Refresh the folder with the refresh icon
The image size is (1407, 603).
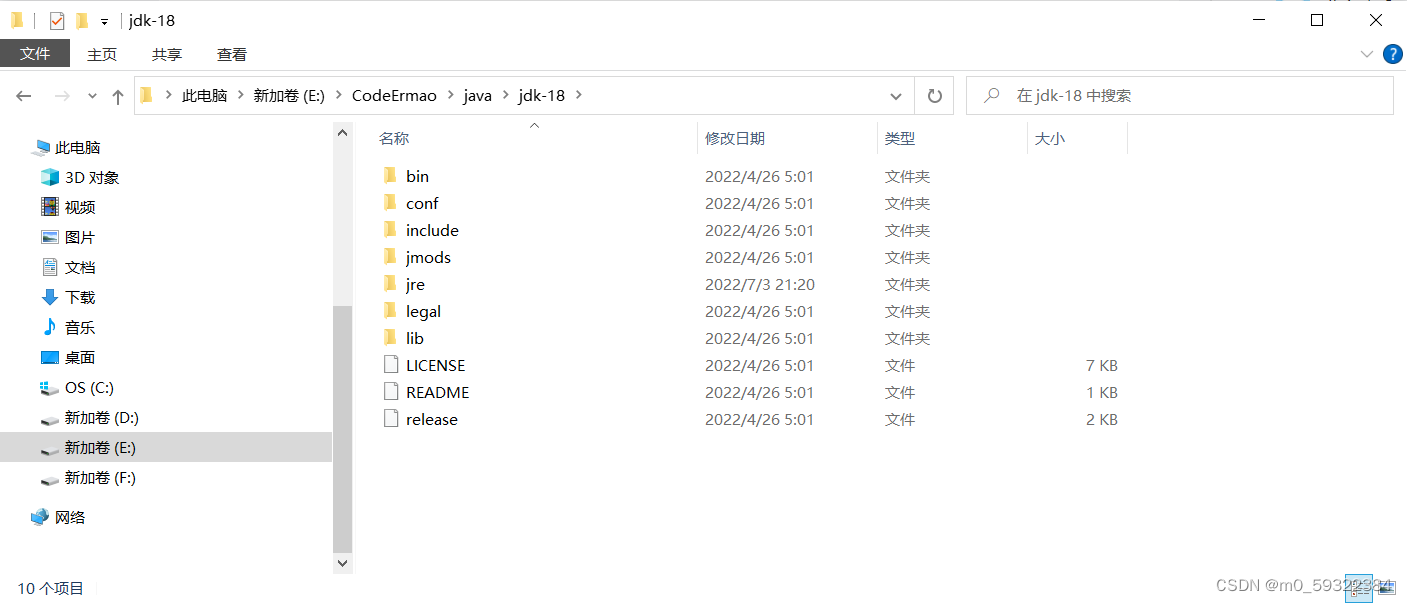coord(933,95)
